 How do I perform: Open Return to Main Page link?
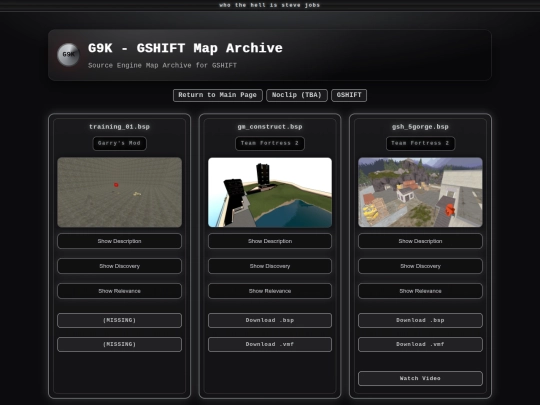coord(218,95)
